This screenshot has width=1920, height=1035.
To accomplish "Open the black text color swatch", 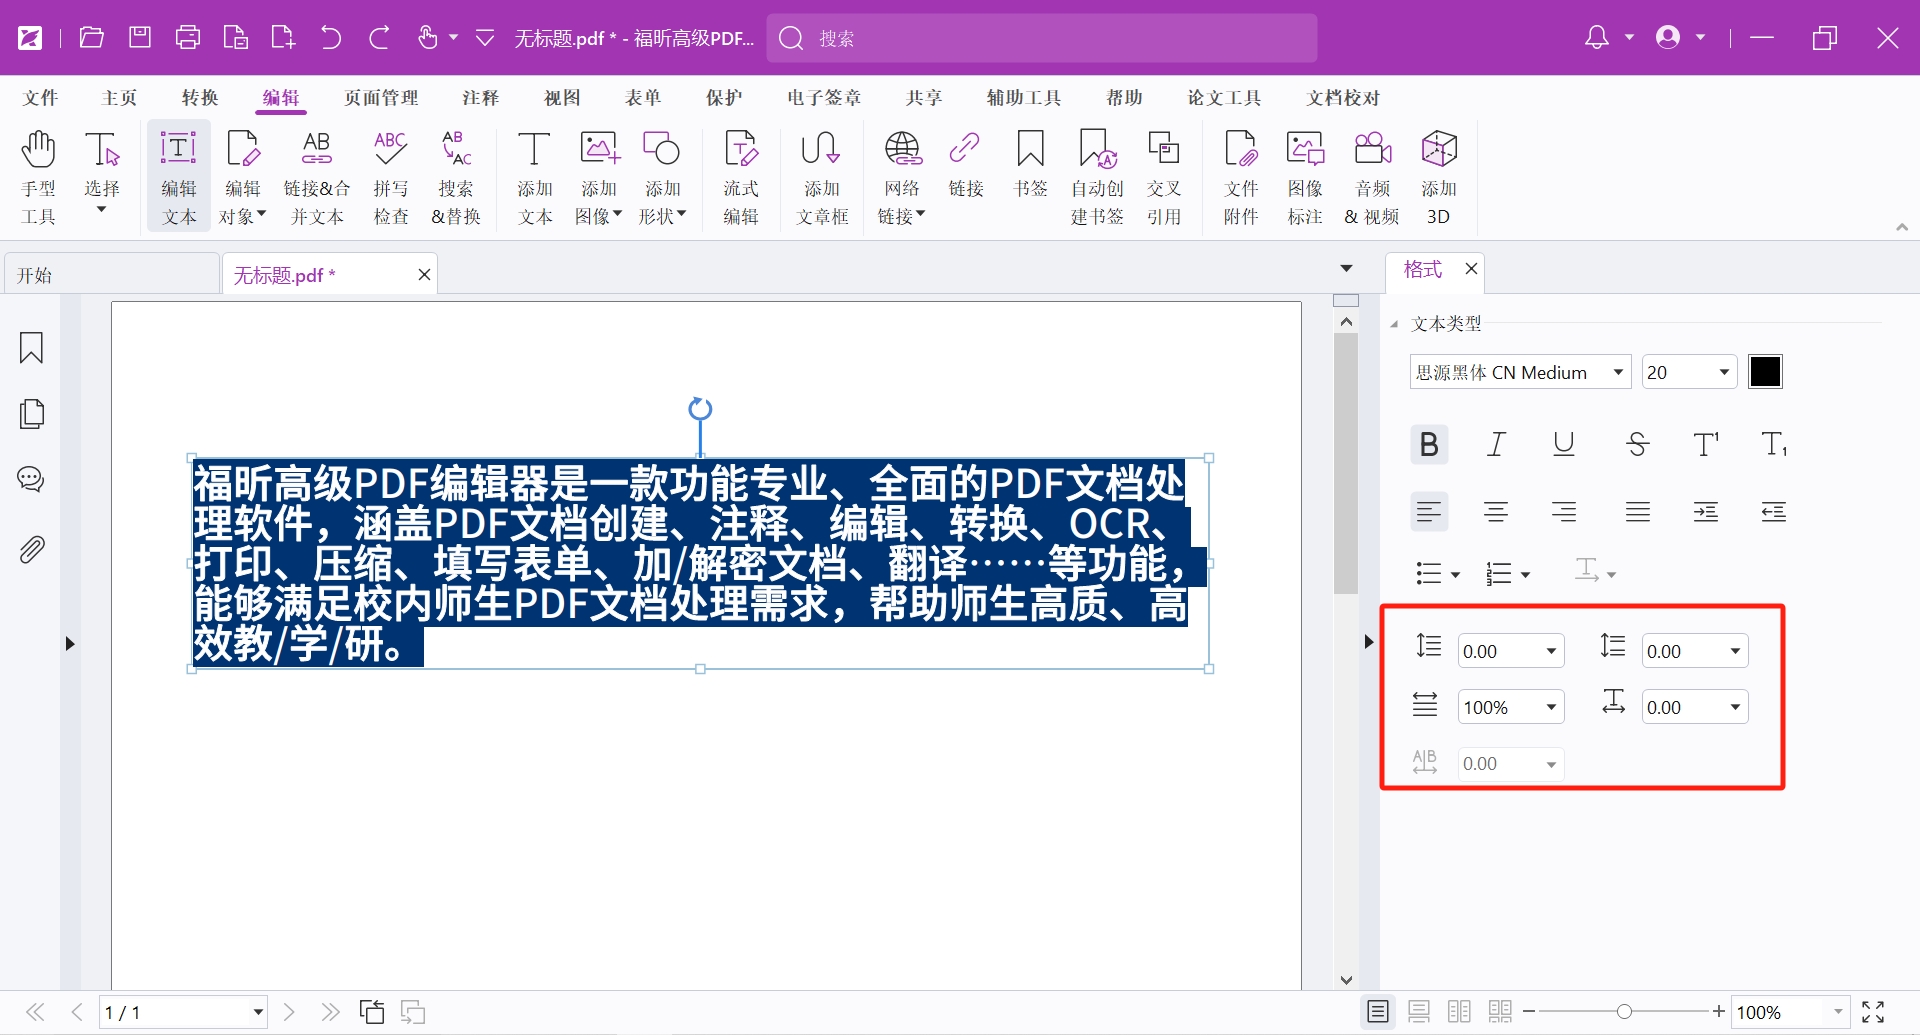I will (1765, 372).
